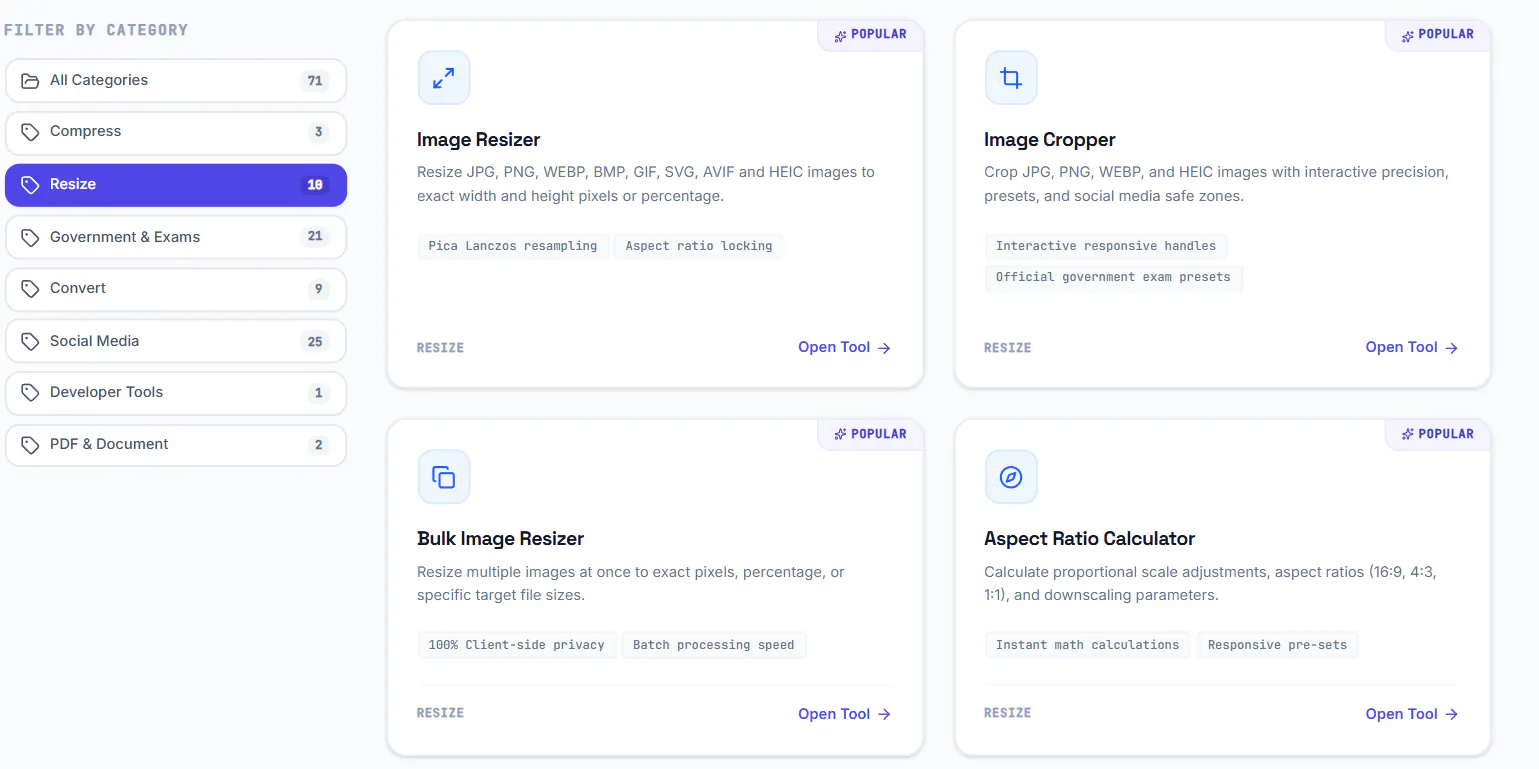This screenshot has height=769, width=1539.
Task: Click the Interactive responsive handles tag
Action: point(1106,246)
